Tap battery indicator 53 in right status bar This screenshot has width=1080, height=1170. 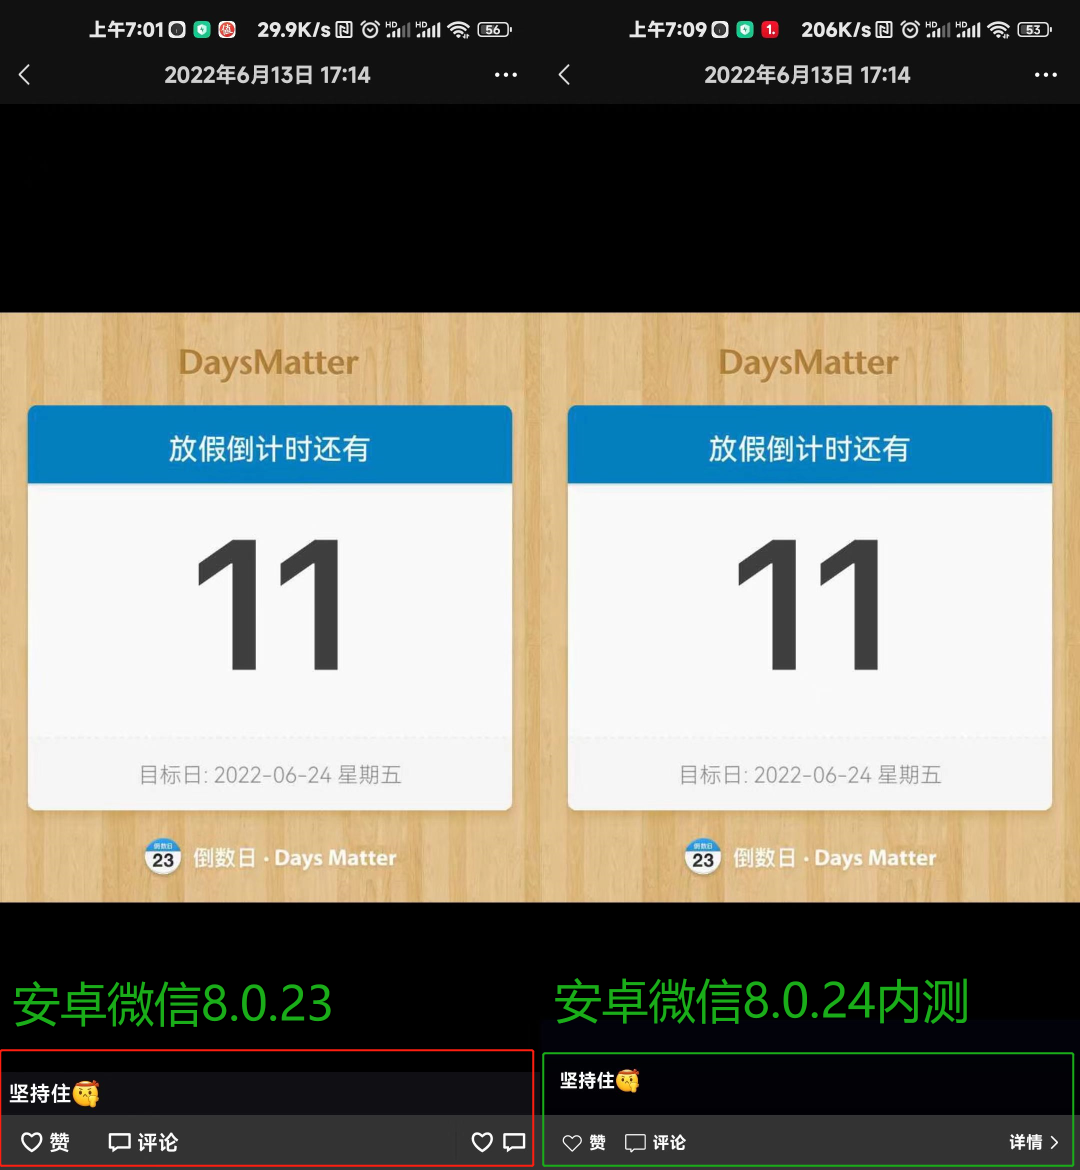1034,30
